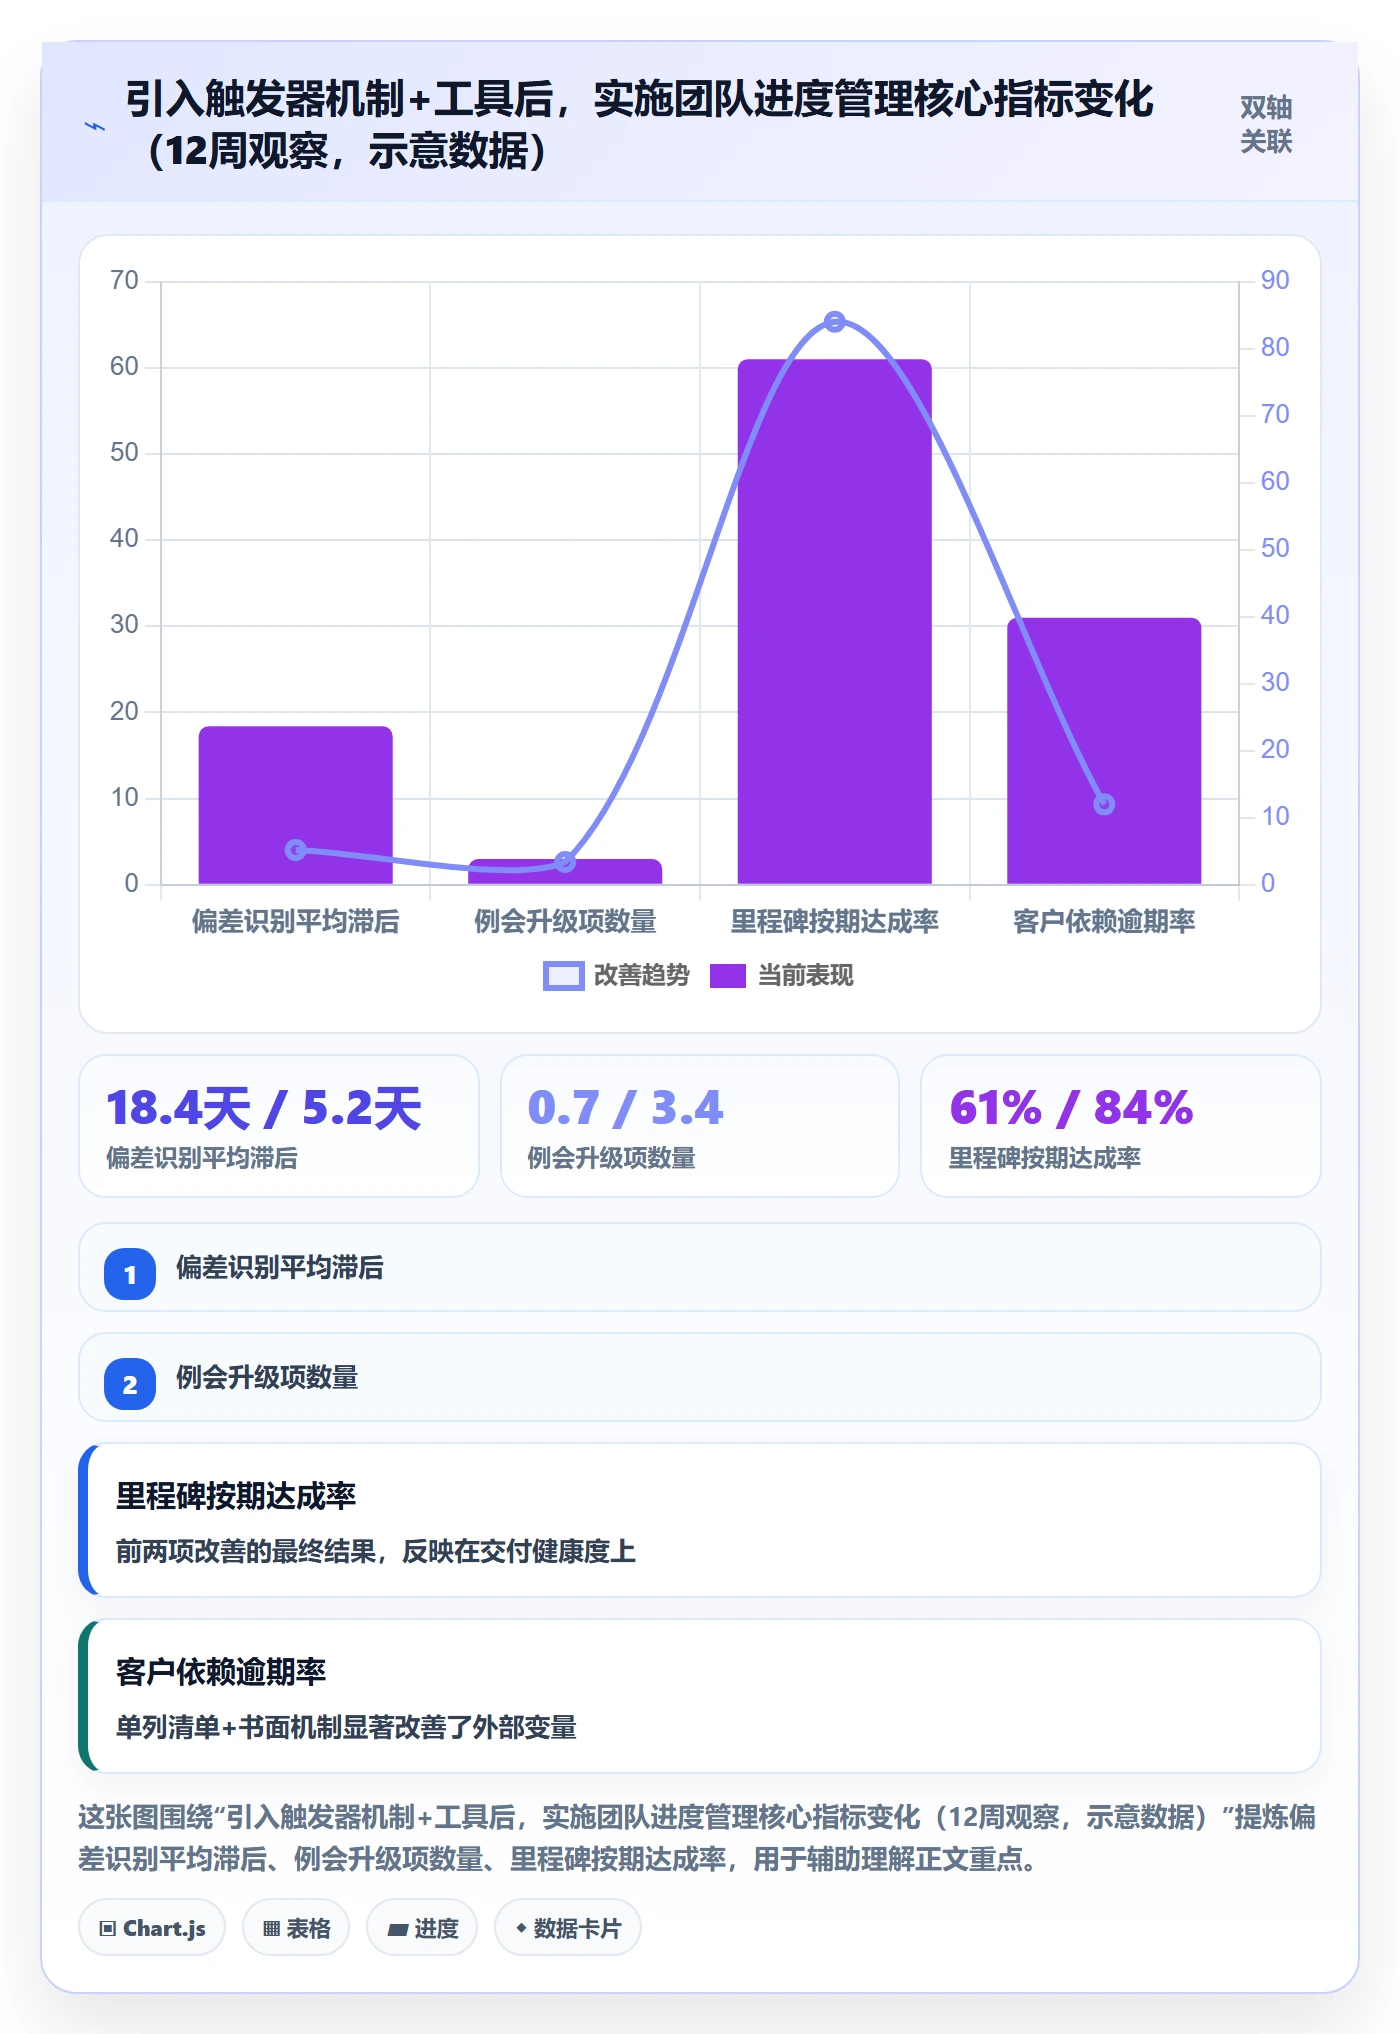1400x2034 pixels.
Task: Click the 里程碑按期达成率 card heading
Action: coord(236,1496)
